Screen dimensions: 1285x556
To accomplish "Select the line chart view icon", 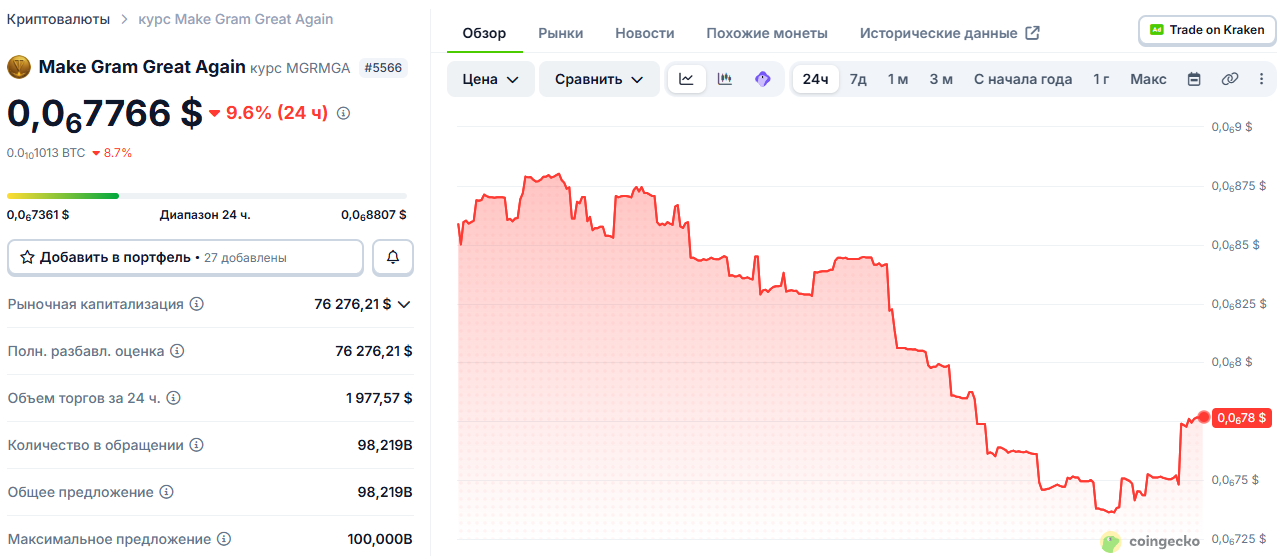I will tap(687, 79).
